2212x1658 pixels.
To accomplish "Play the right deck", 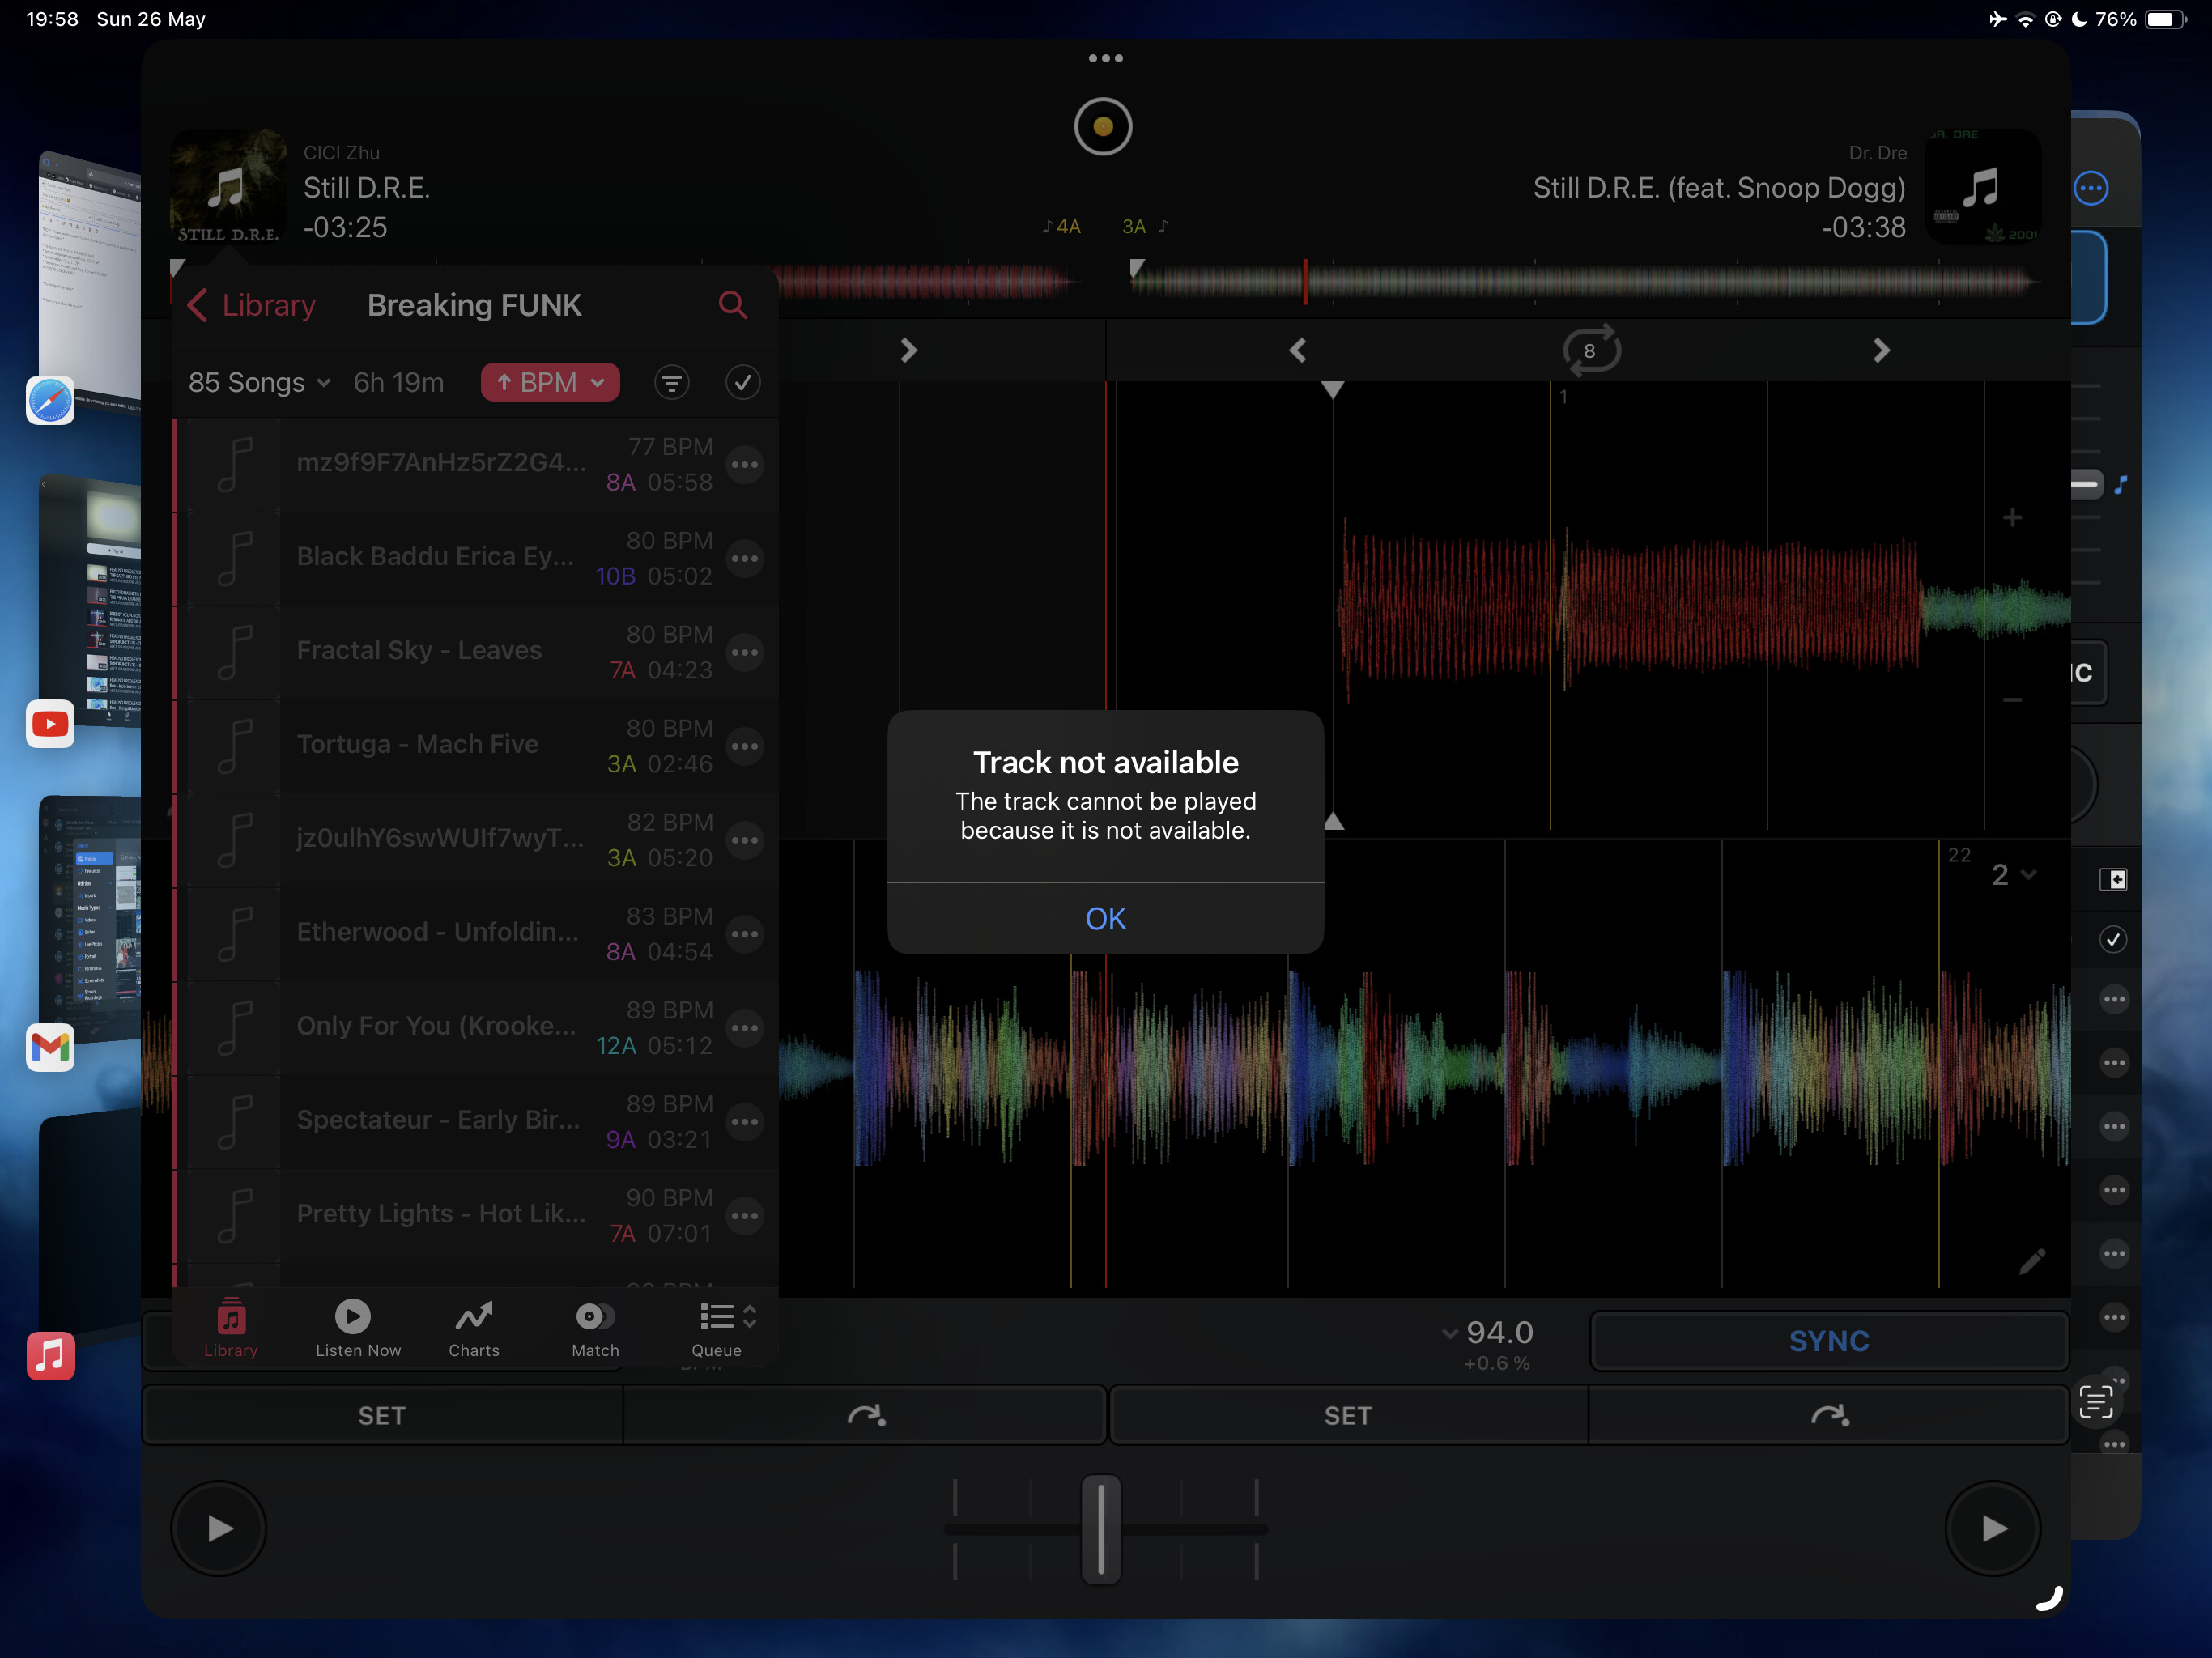I will [1993, 1528].
